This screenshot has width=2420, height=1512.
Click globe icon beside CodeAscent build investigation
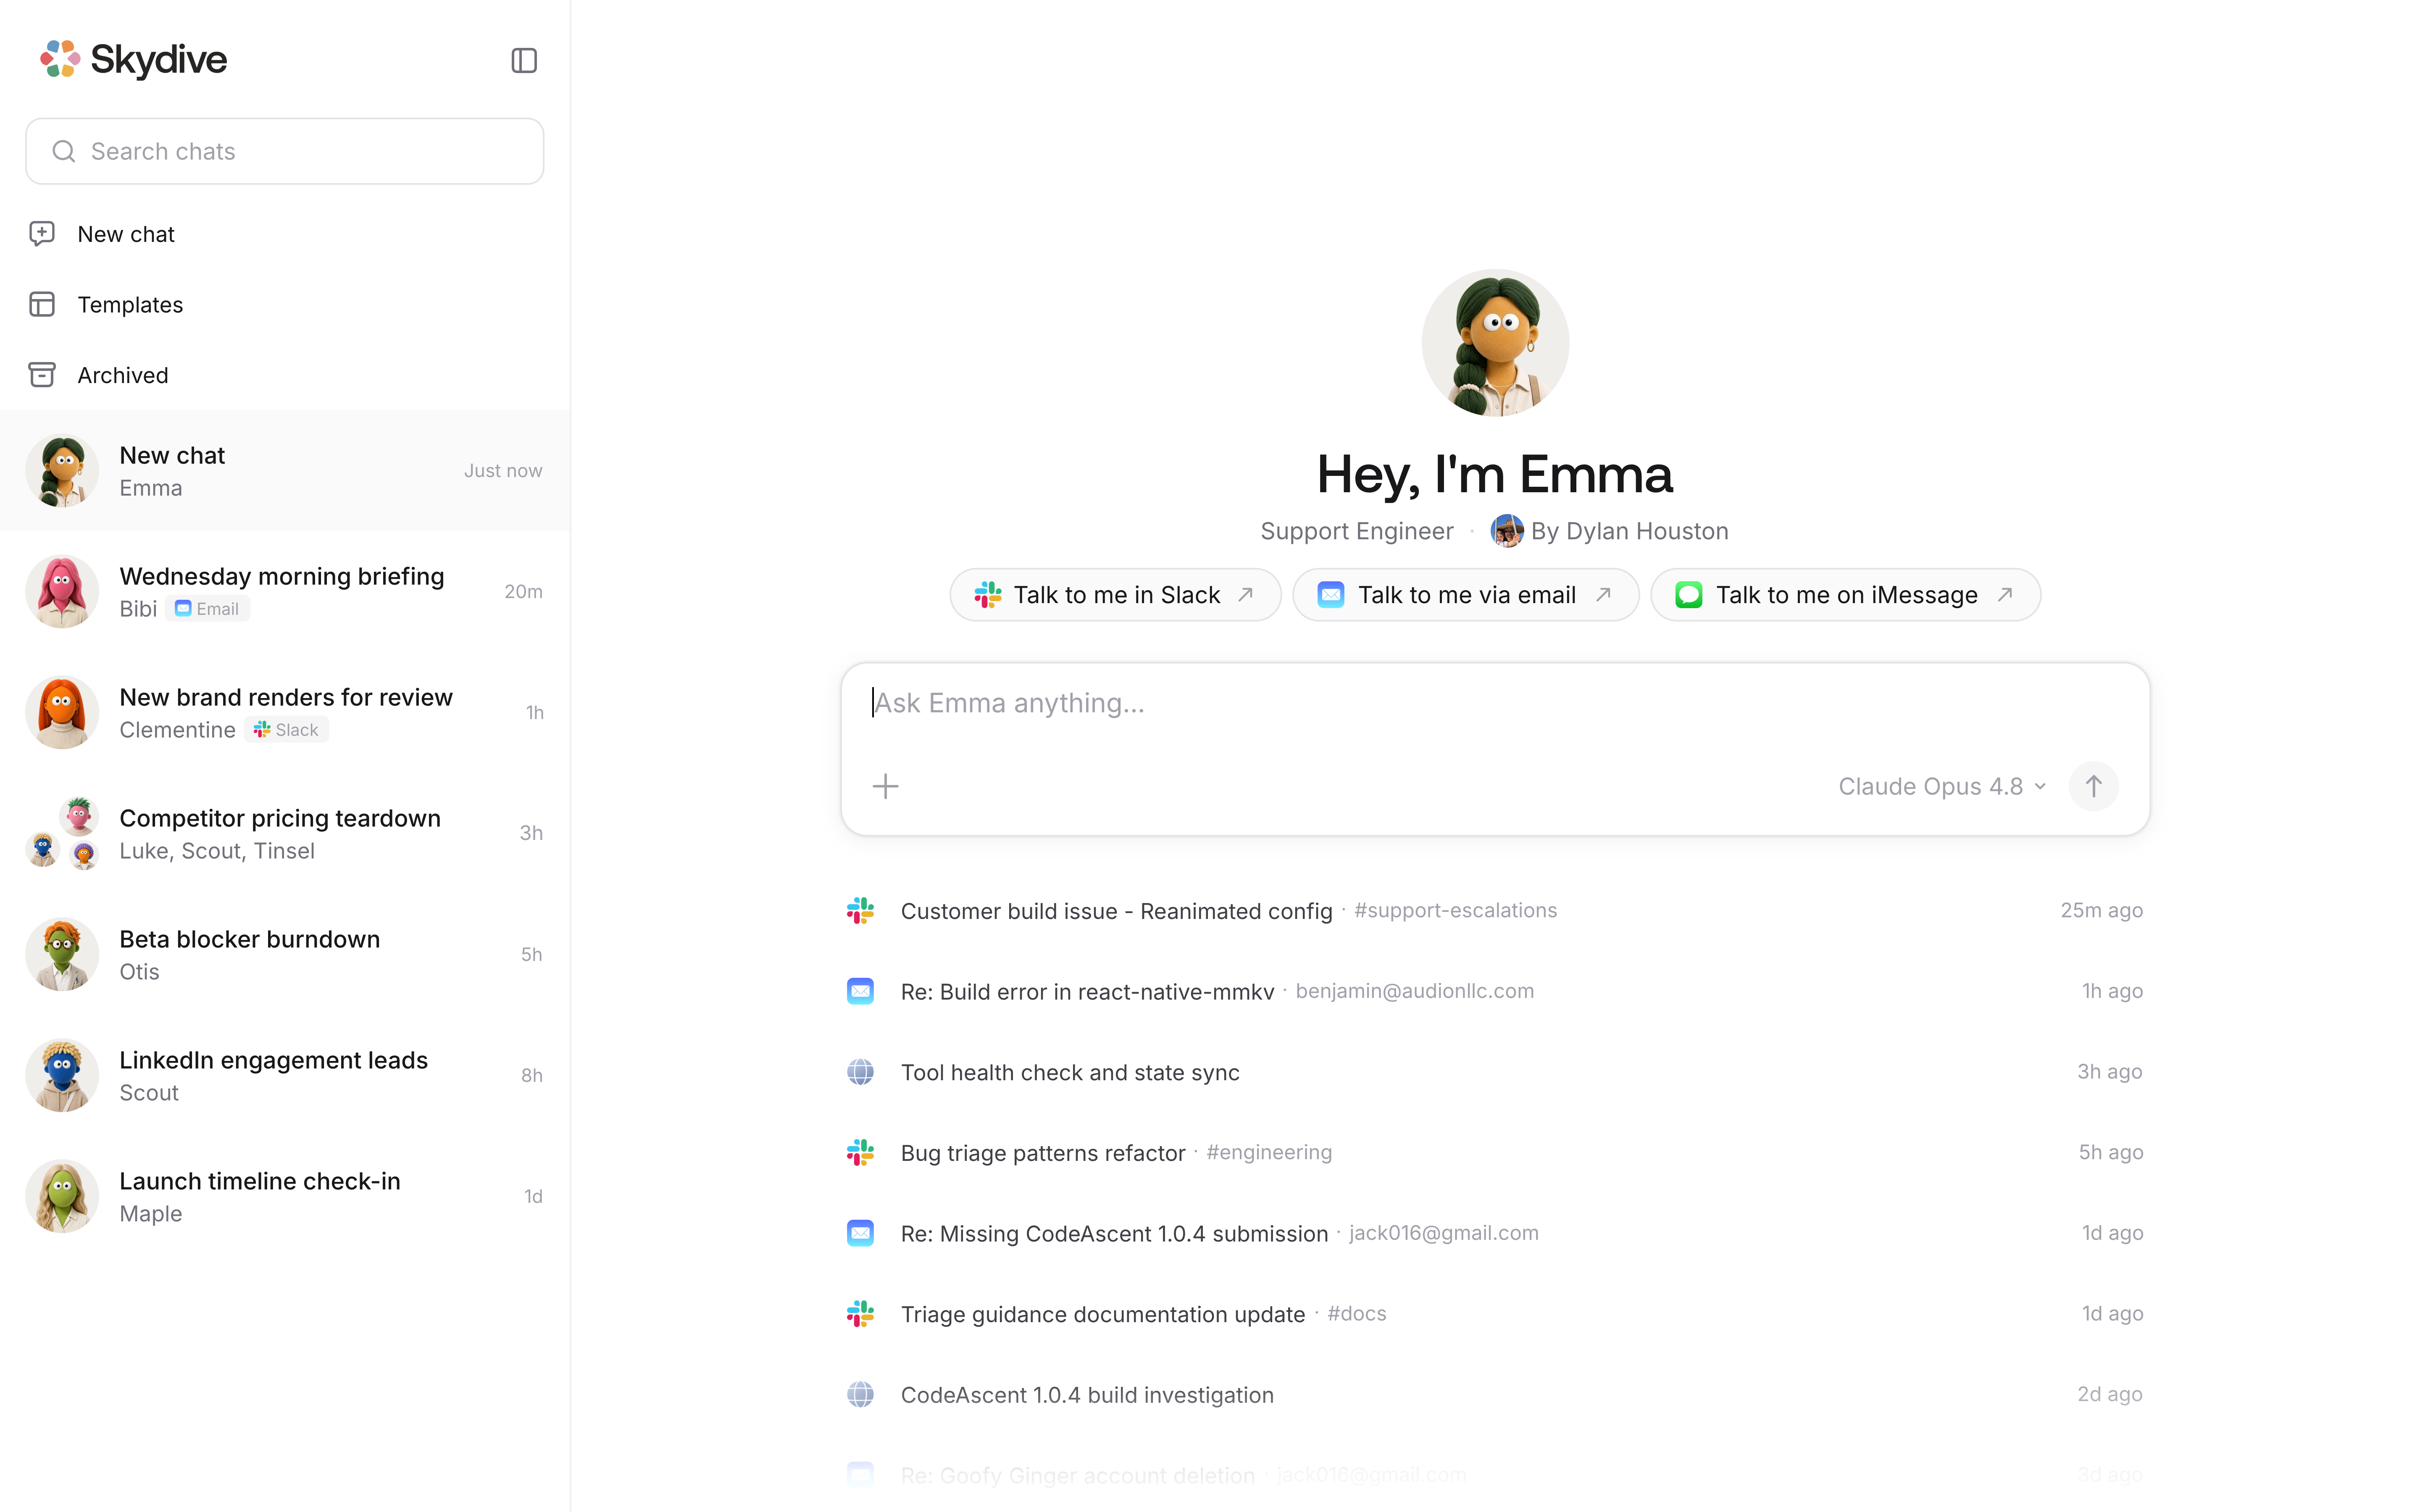pyautogui.click(x=860, y=1395)
